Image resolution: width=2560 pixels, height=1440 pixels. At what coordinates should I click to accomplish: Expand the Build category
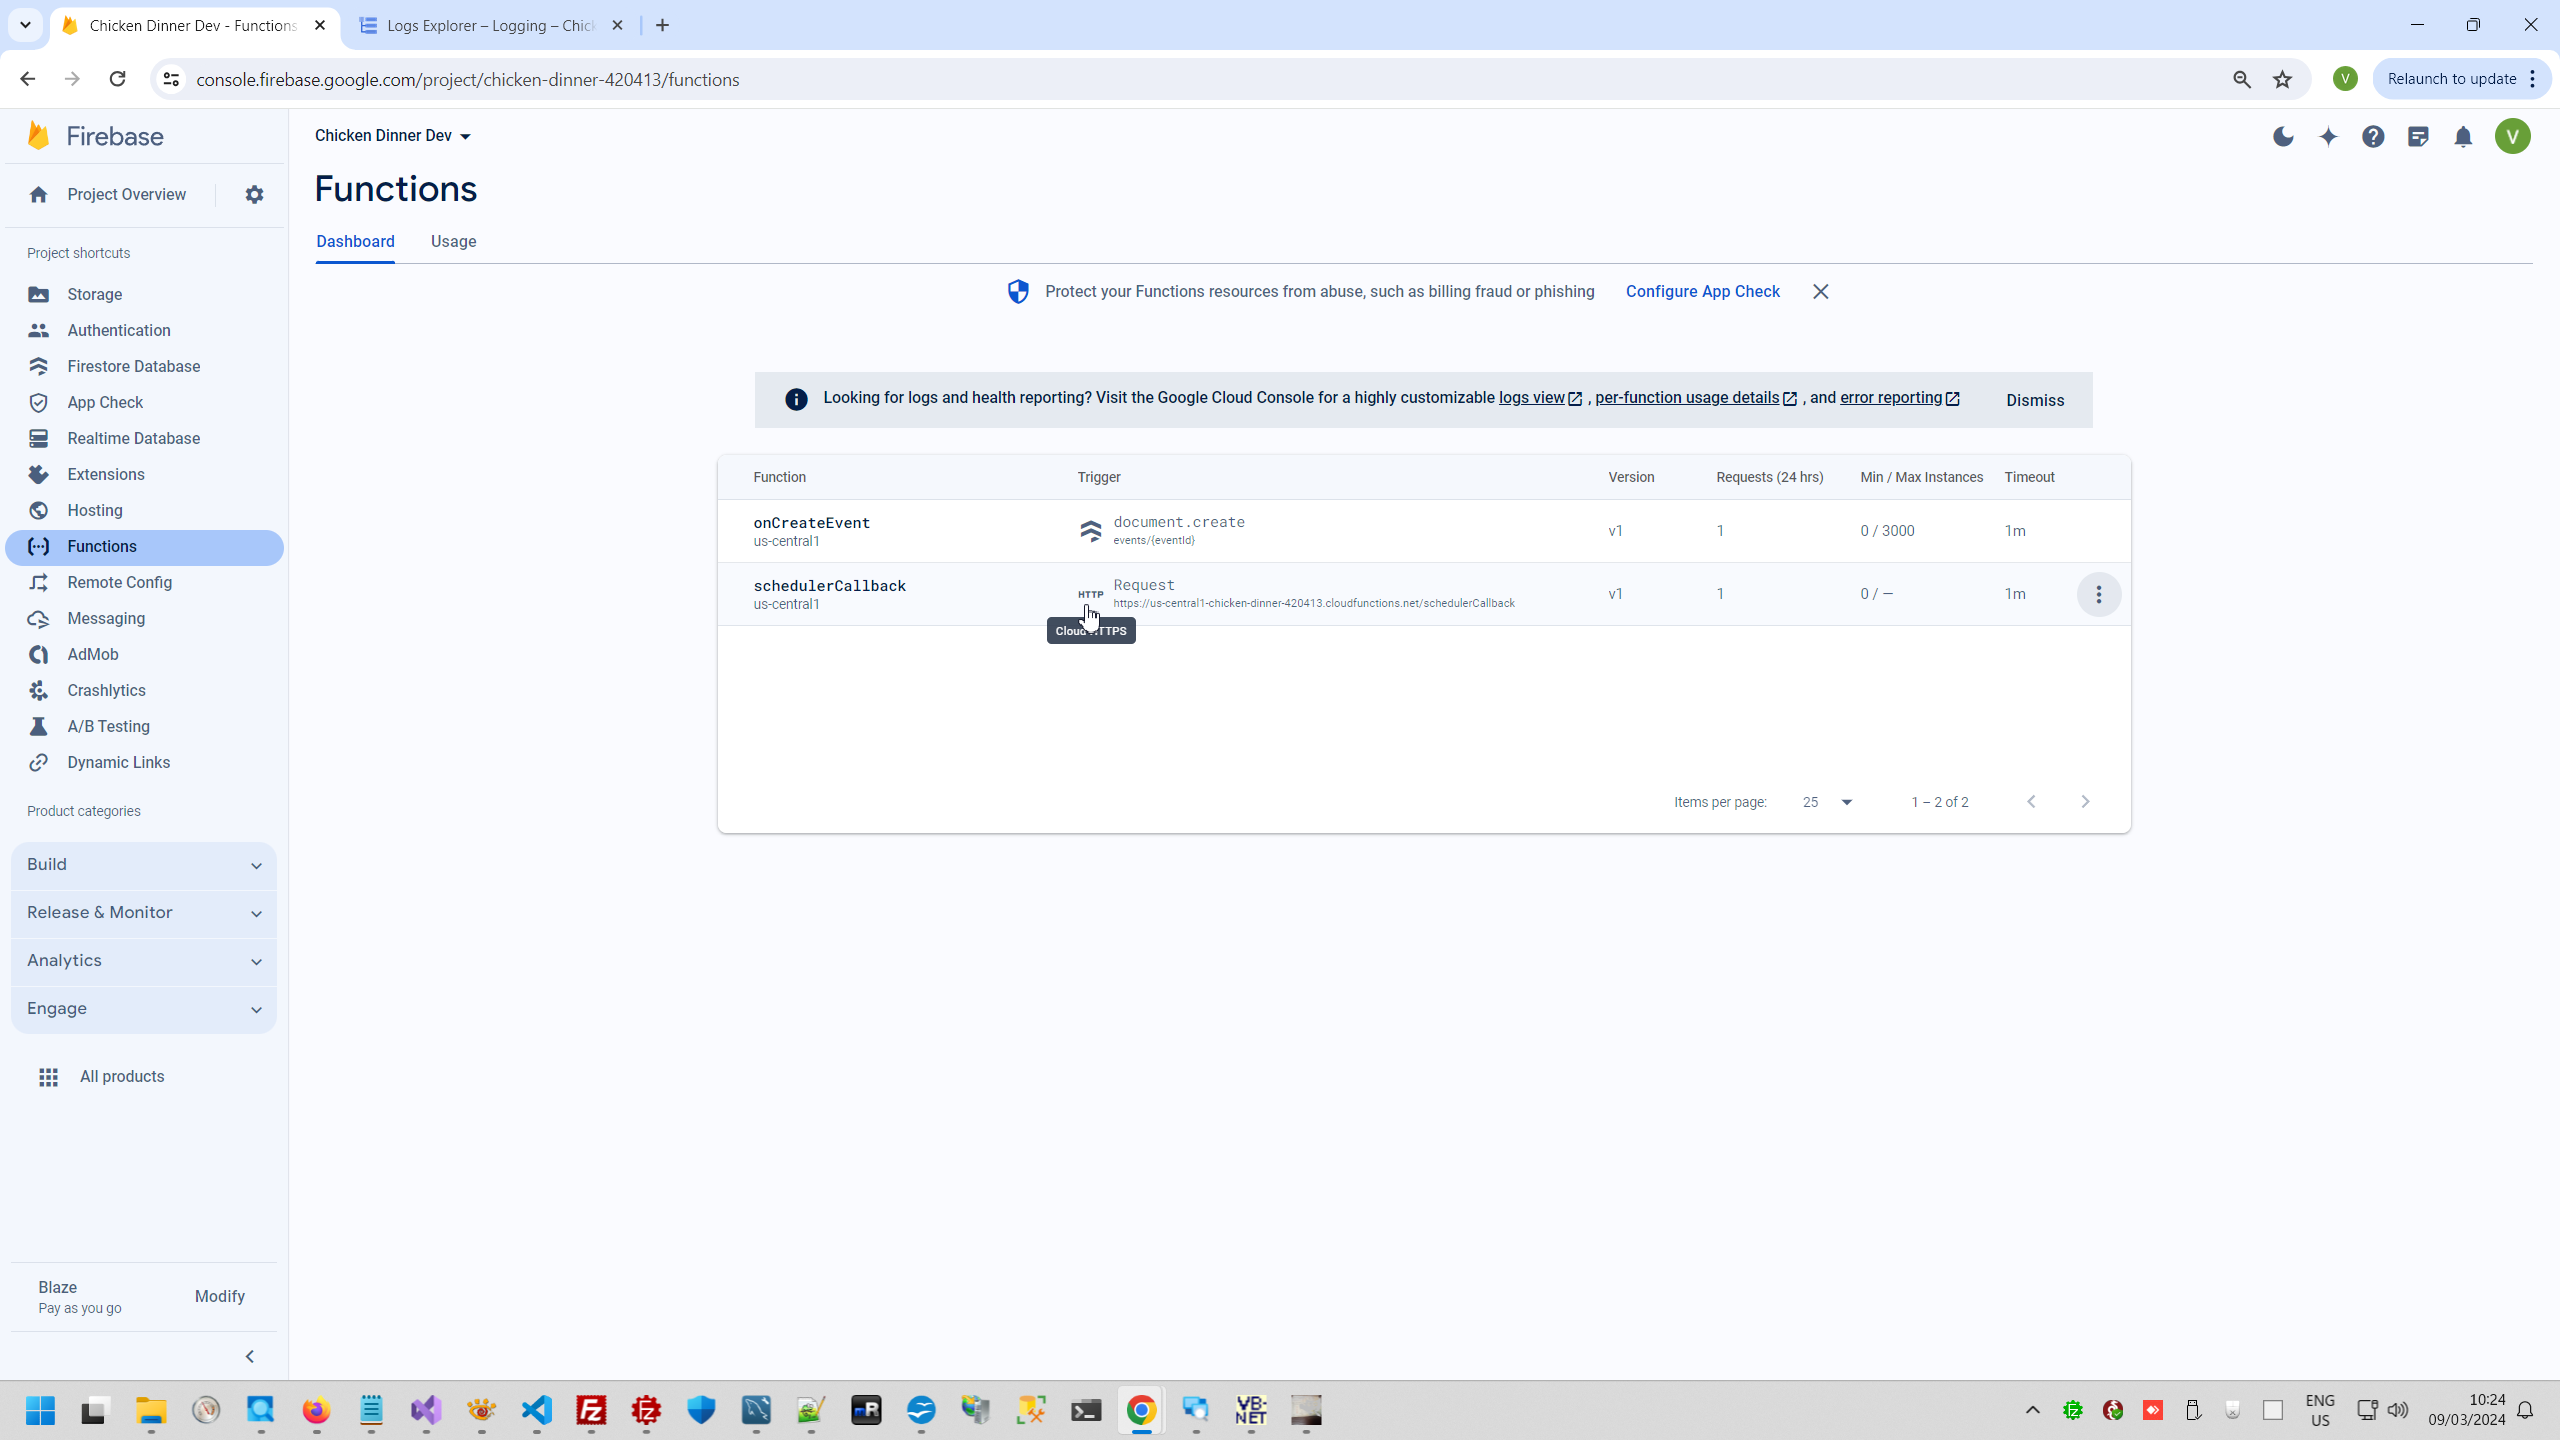(x=144, y=865)
